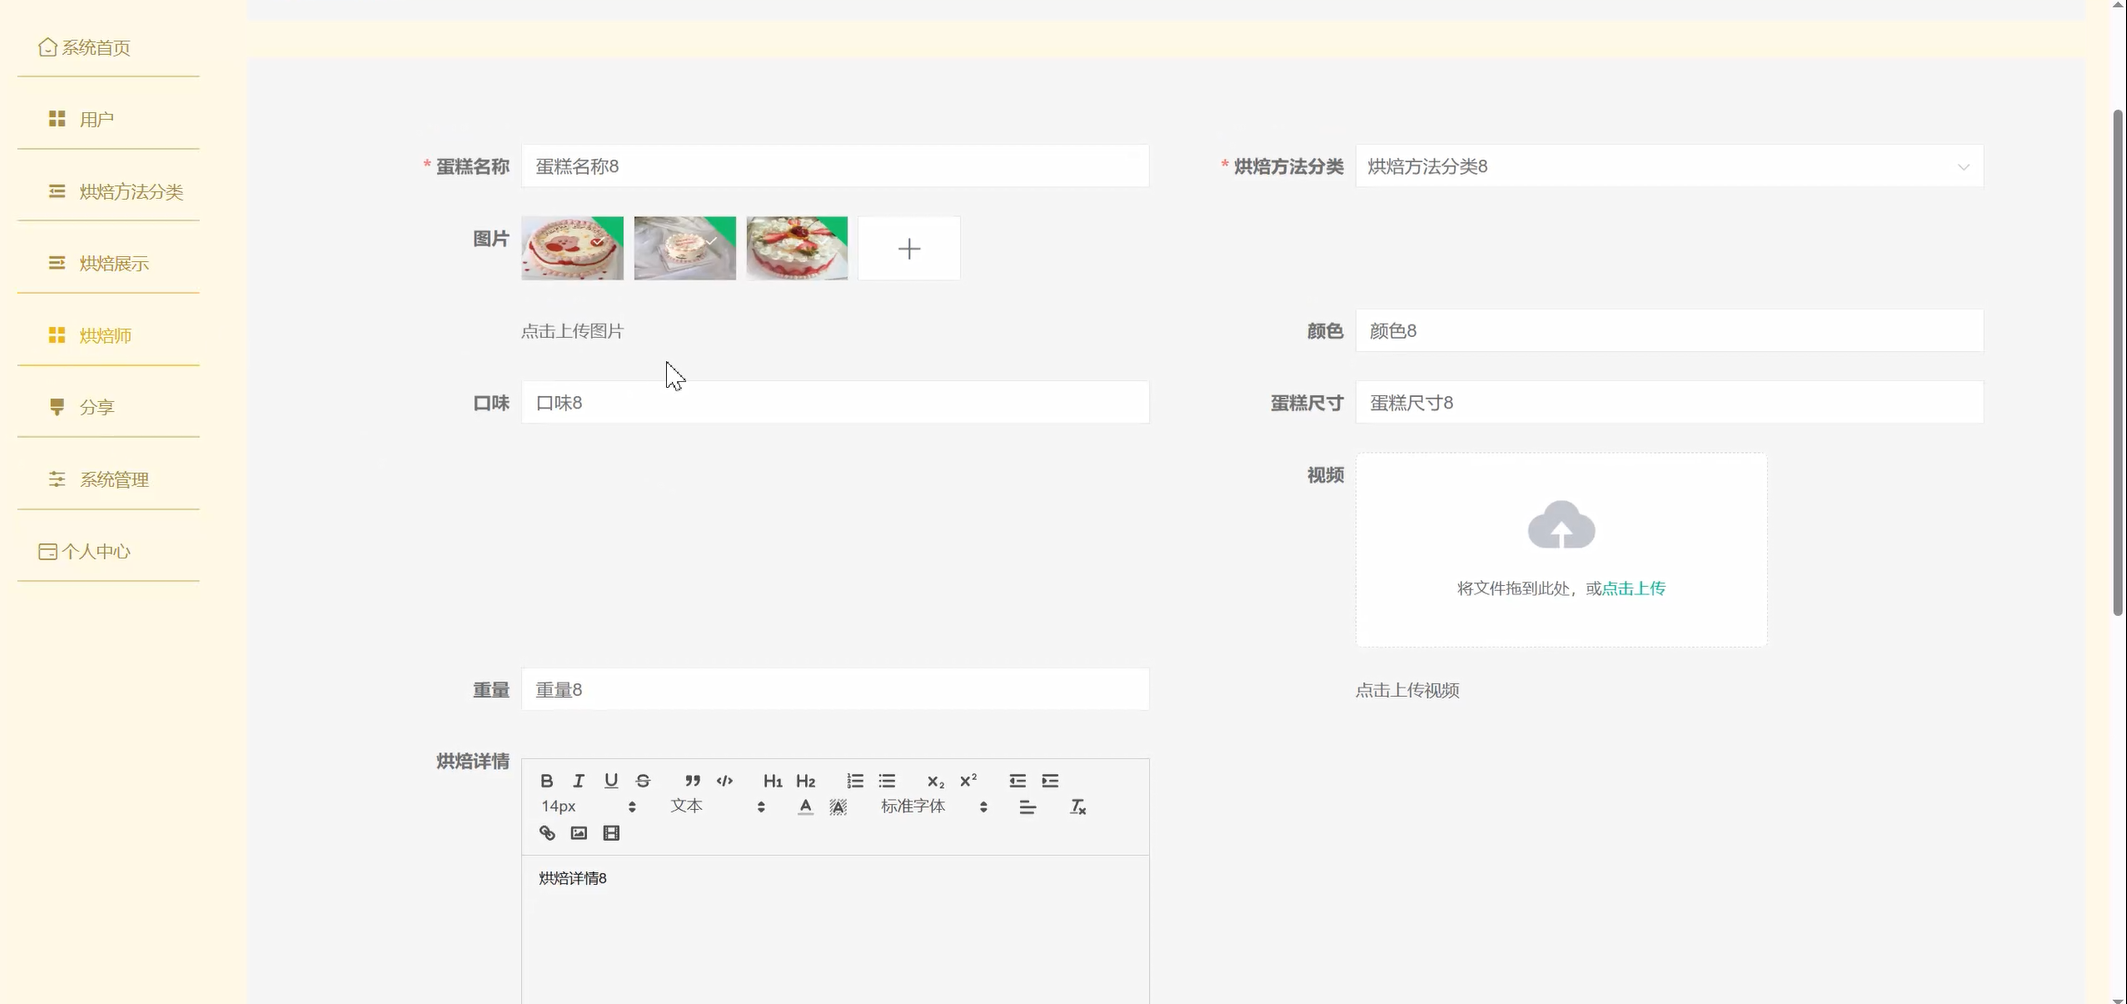2127x1004 pixels.
Task: Open the text highlight color picker
Action: pos(838,806)
